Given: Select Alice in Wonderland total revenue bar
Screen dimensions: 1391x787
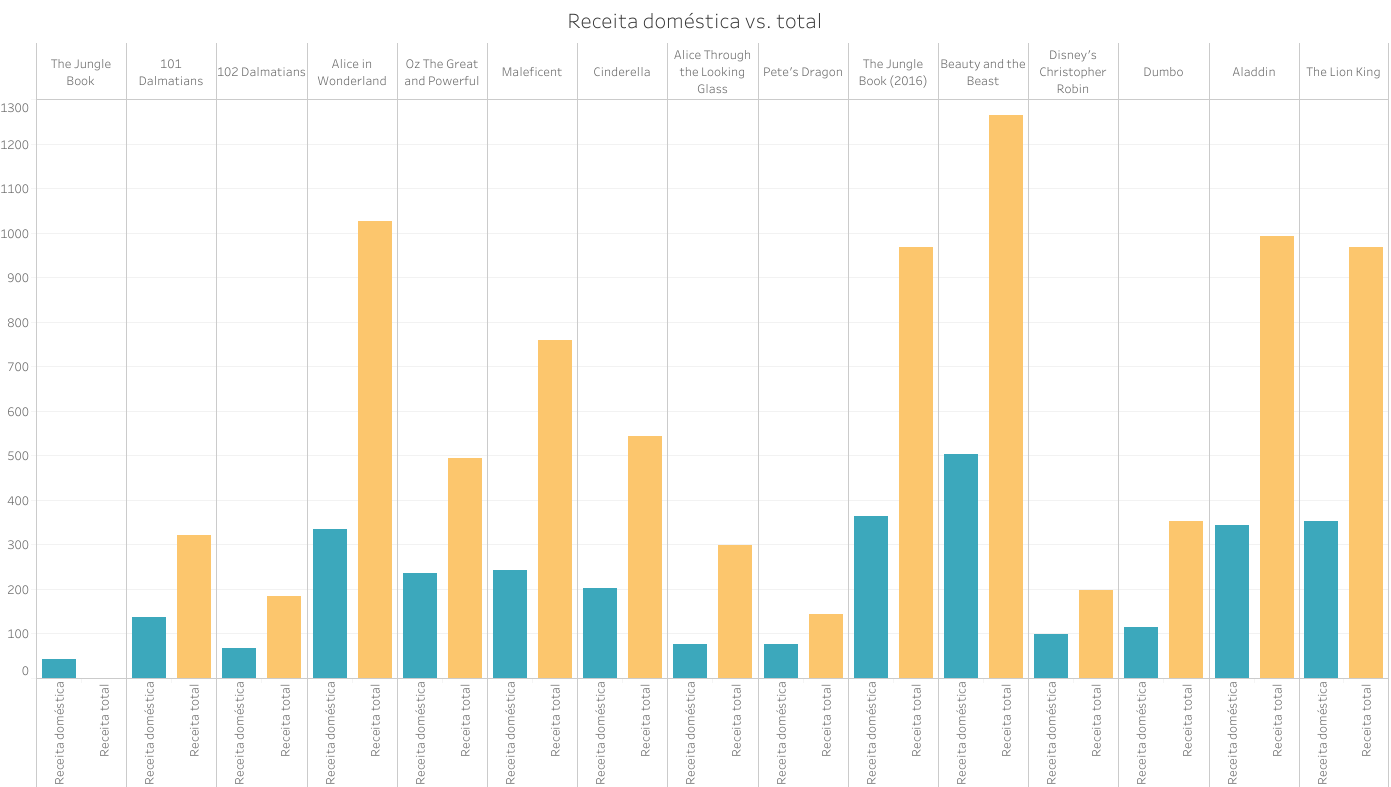Looking at the screenshot, I should (x=375, y=449).
